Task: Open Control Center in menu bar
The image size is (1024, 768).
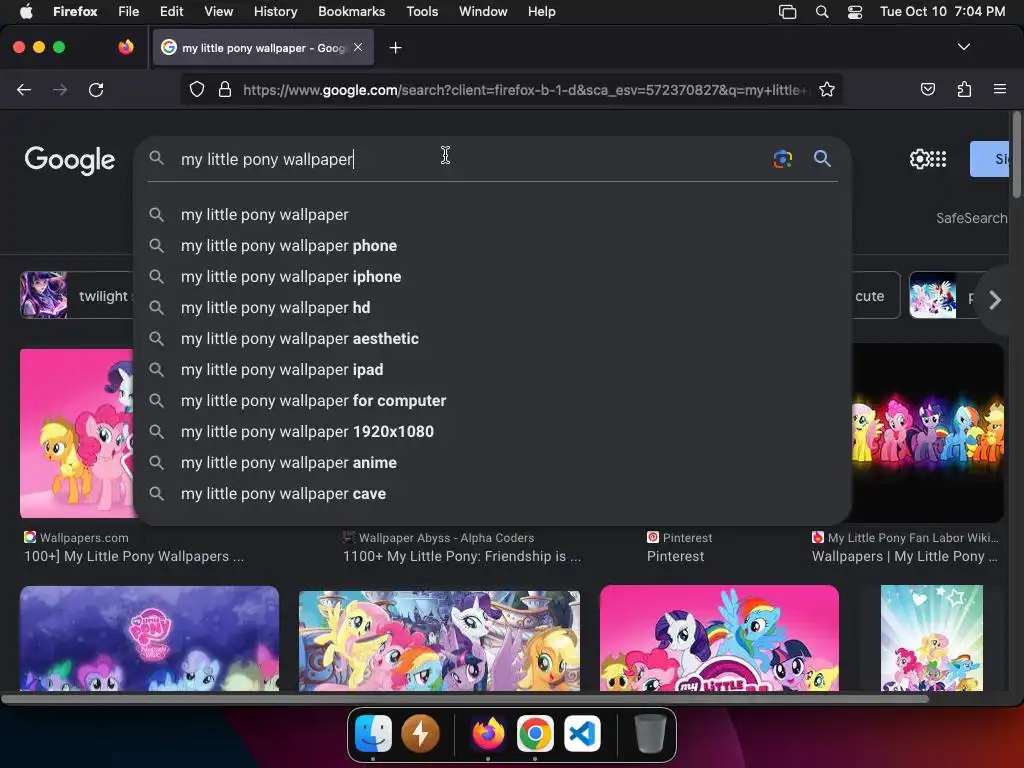Action: click(855, 12)
